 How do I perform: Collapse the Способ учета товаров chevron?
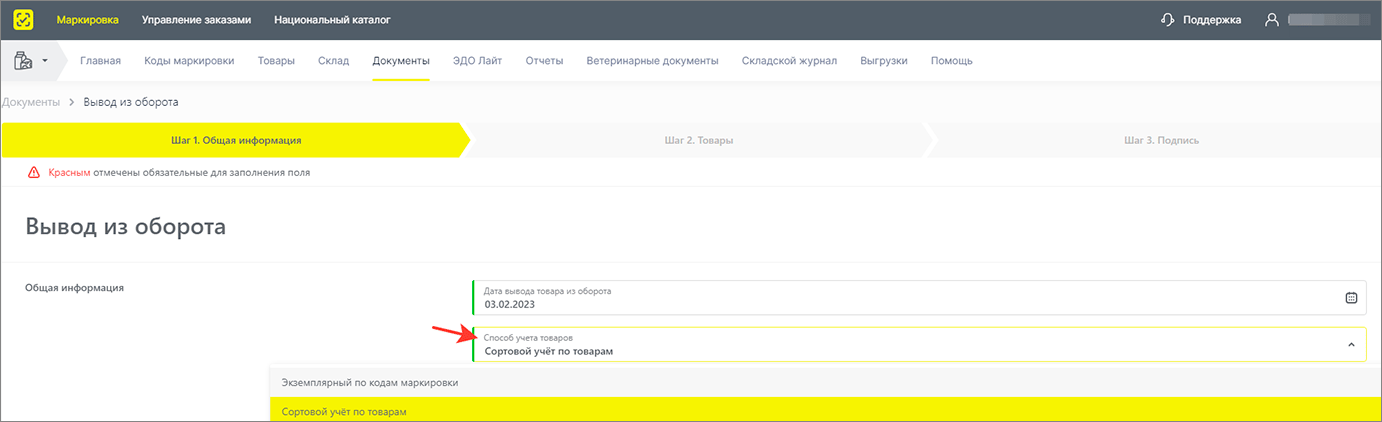click(x=1351, y=345)
